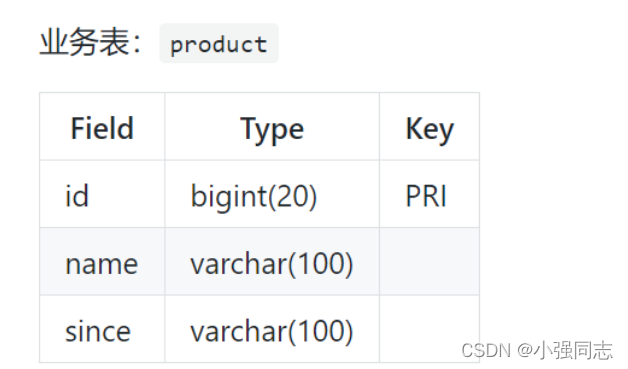This screenshot has height=369, width=628.
Task: Click the 业 character in heading
Action: [54, 42]
